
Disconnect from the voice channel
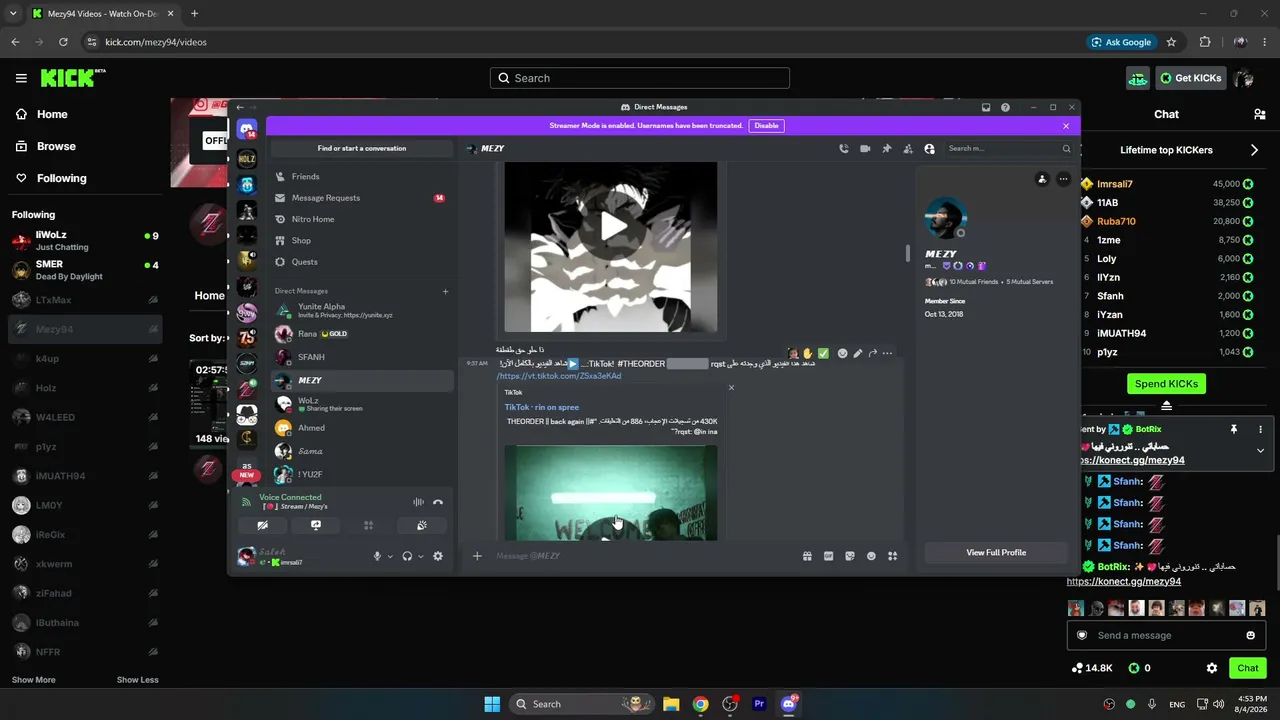pyautogui.click(x=438, y=502)
